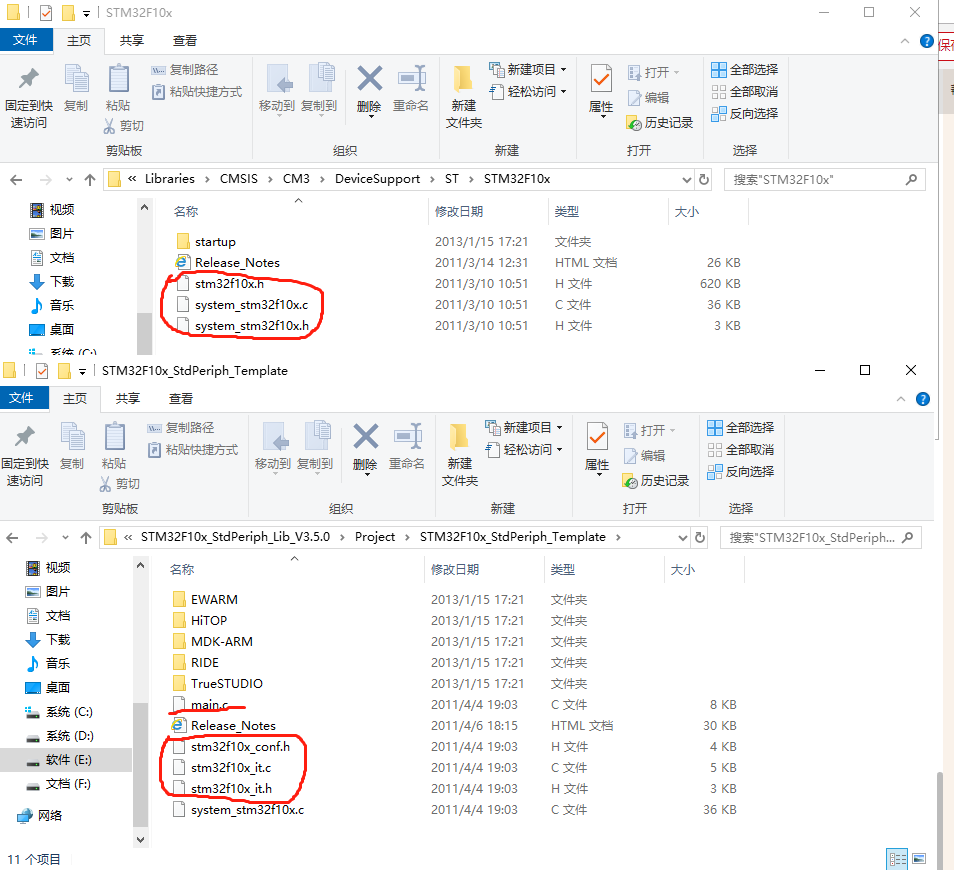Click Date modified (修改日期) header in bottom window
The height and width of the screenshot is (870, 954).
tap(454, 569)
